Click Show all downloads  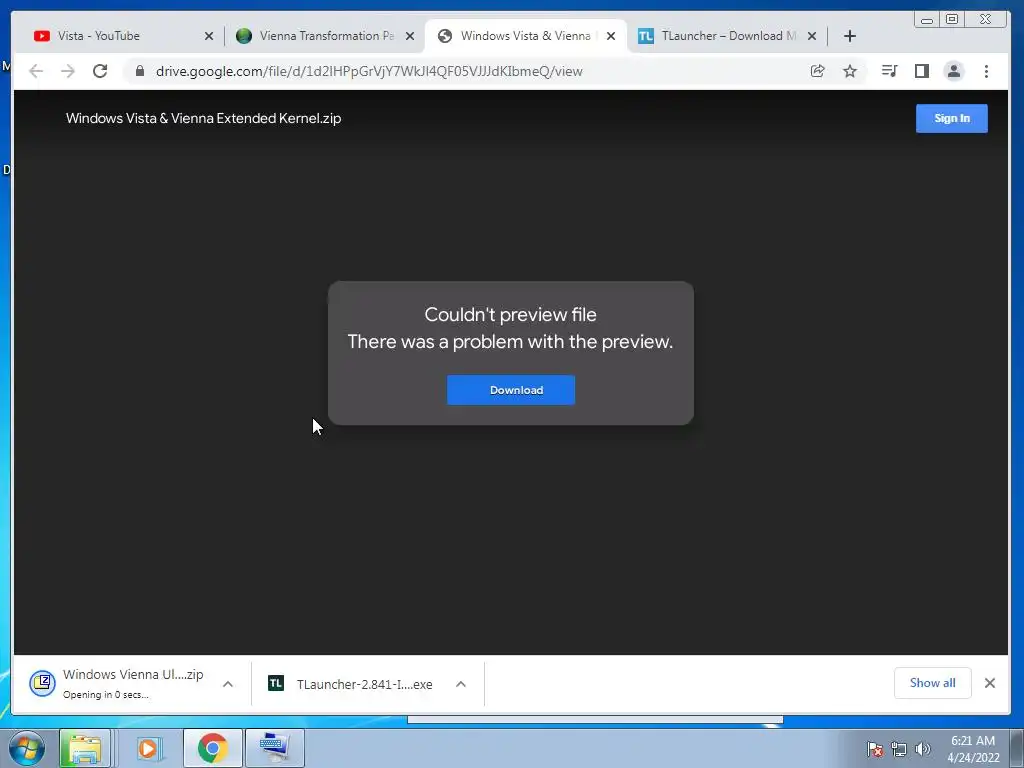coord(933,683)
